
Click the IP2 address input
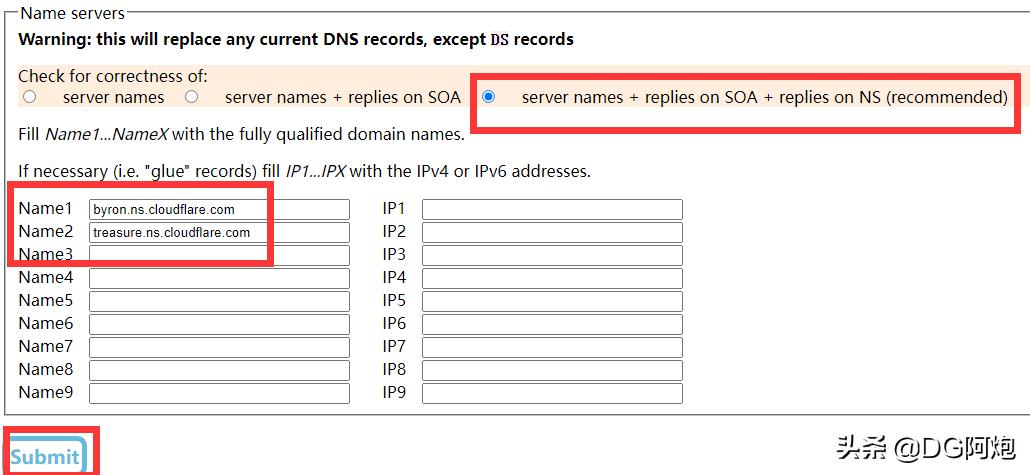[x=552, y=232]
